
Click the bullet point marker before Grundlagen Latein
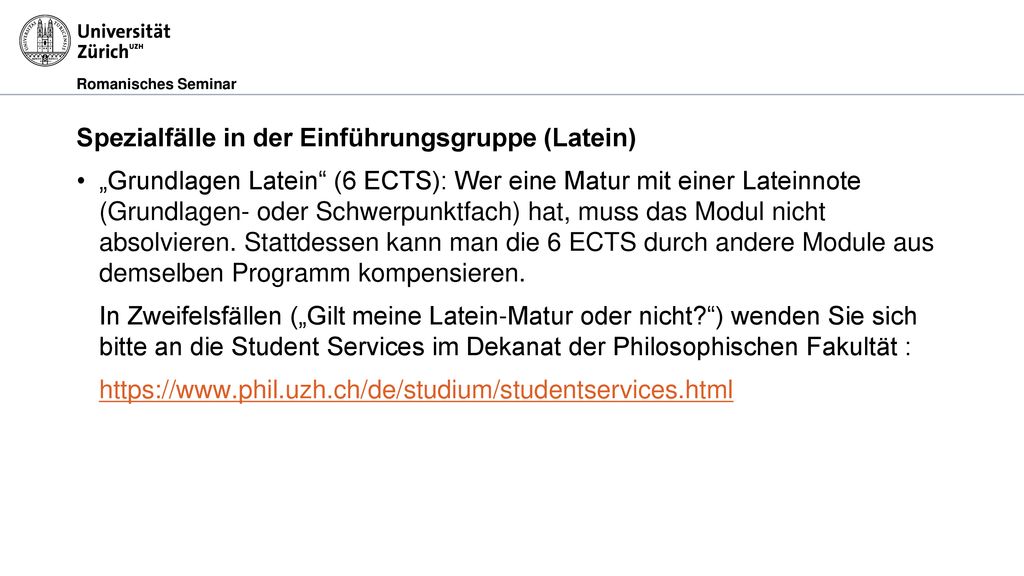[81, 181]
